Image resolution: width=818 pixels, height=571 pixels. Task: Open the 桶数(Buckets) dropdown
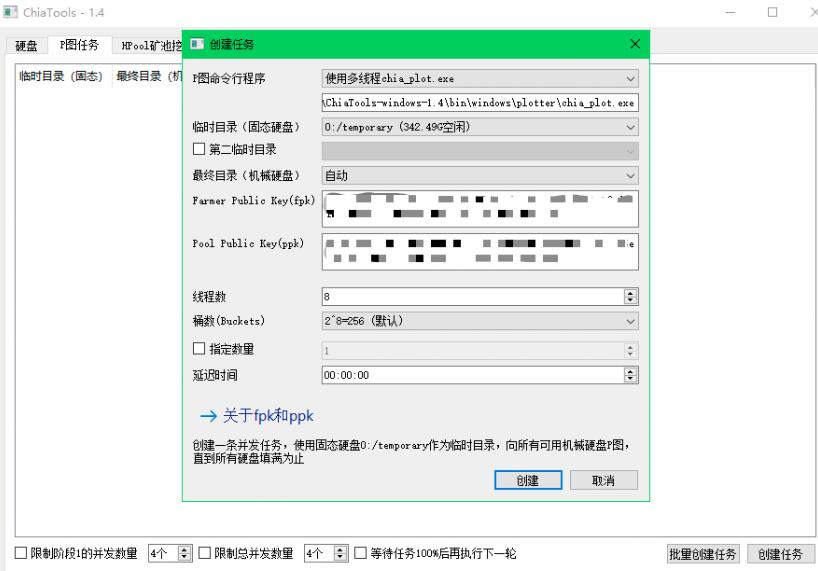click(480, 321)
